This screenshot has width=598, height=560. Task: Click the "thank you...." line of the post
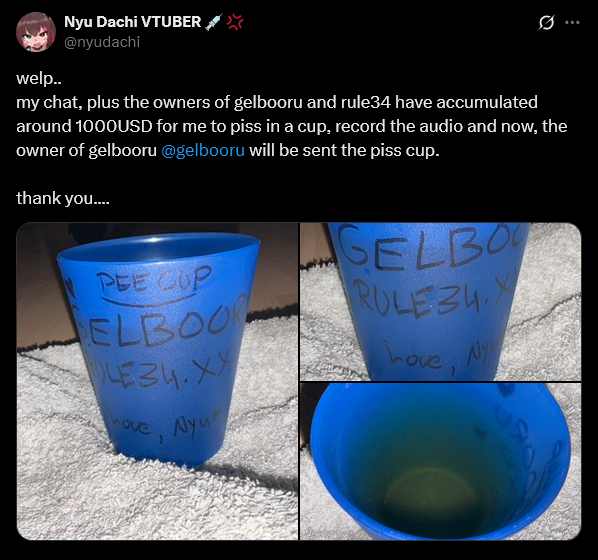[x=63, y=198]
